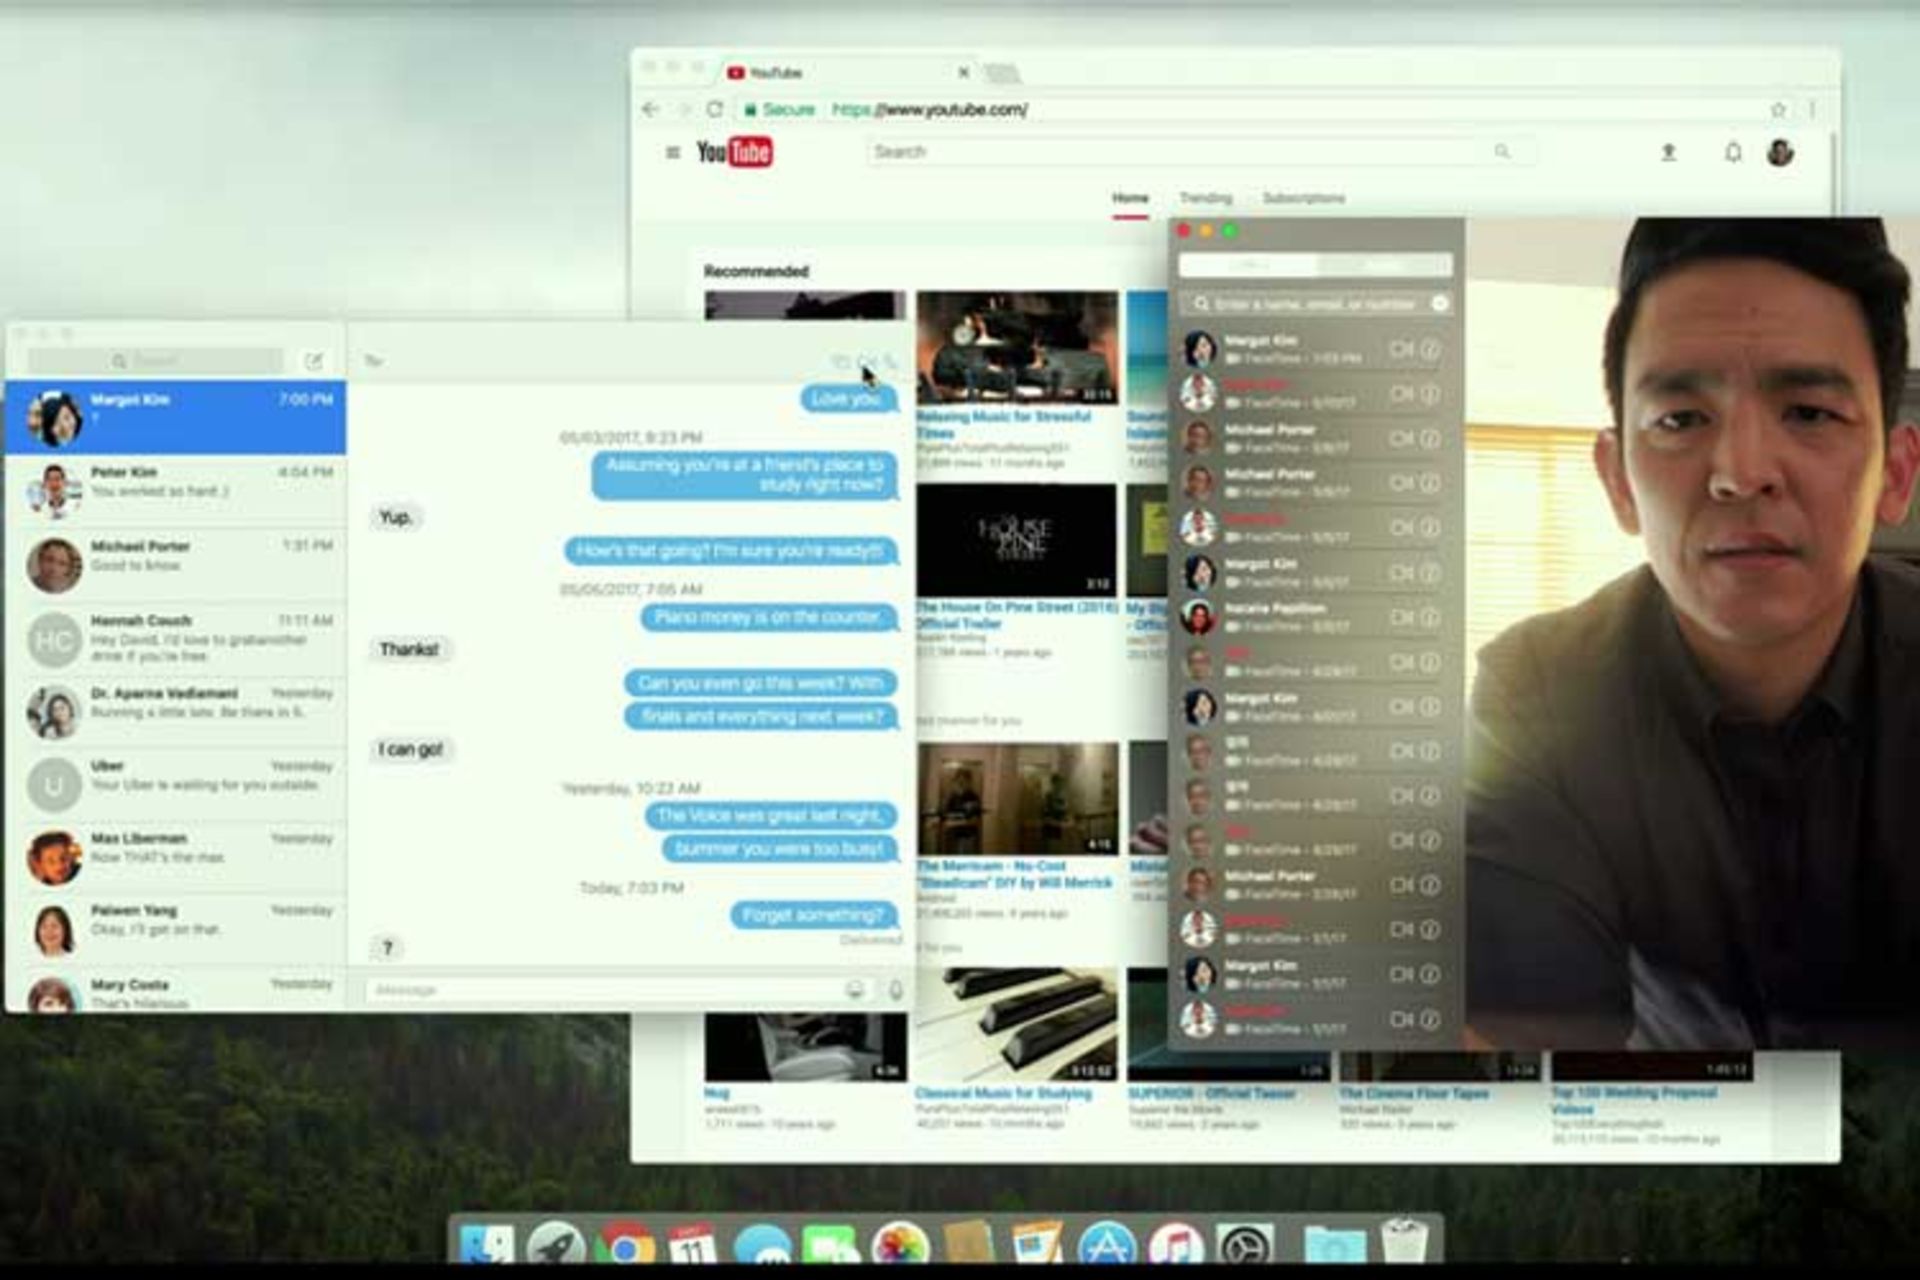Click YouTube upload video icon
Image resolution: width=1920 pixels, height=1280 pixels.
click(x=1668, y=152)
